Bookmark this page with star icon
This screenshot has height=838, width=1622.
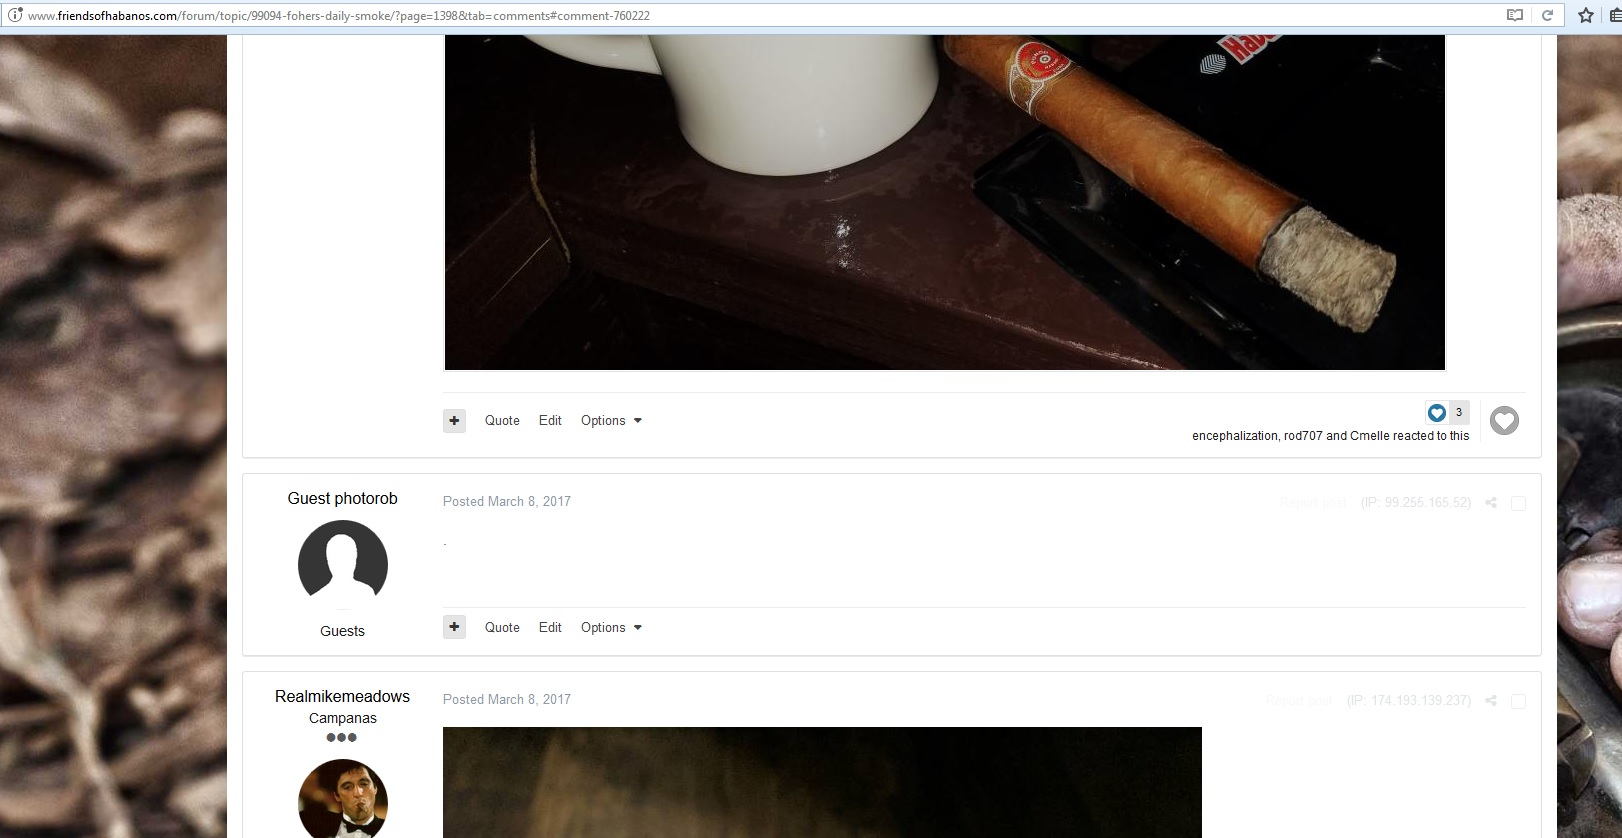(1585, 15)
